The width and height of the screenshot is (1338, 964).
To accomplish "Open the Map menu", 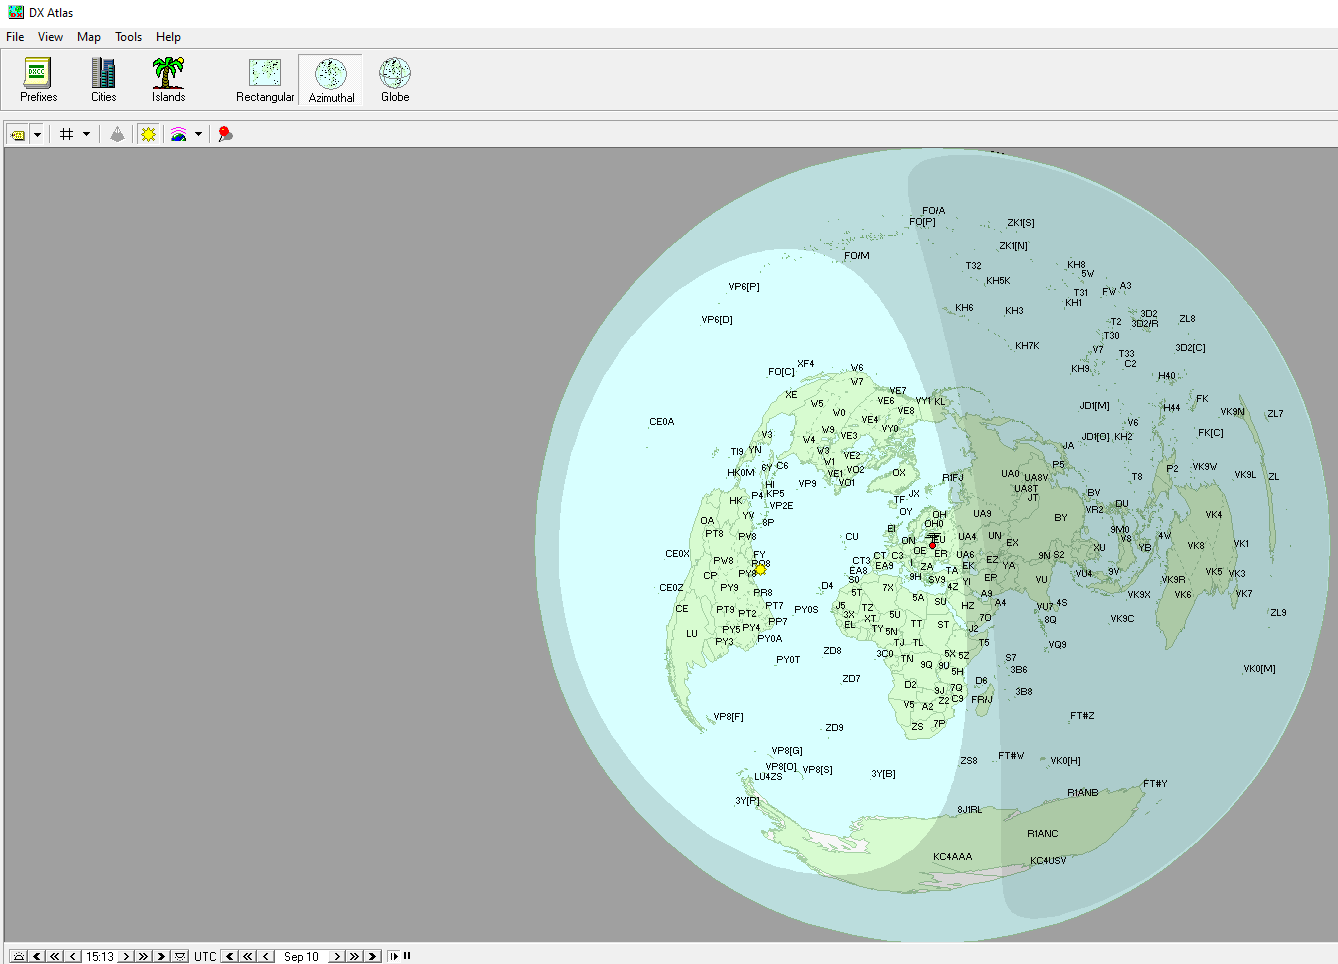I will point(89,37).
